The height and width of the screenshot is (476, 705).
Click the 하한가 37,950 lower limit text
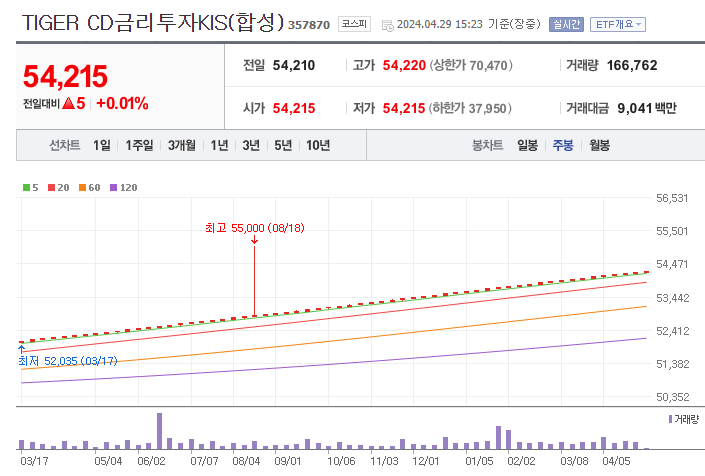coord(470,108)
